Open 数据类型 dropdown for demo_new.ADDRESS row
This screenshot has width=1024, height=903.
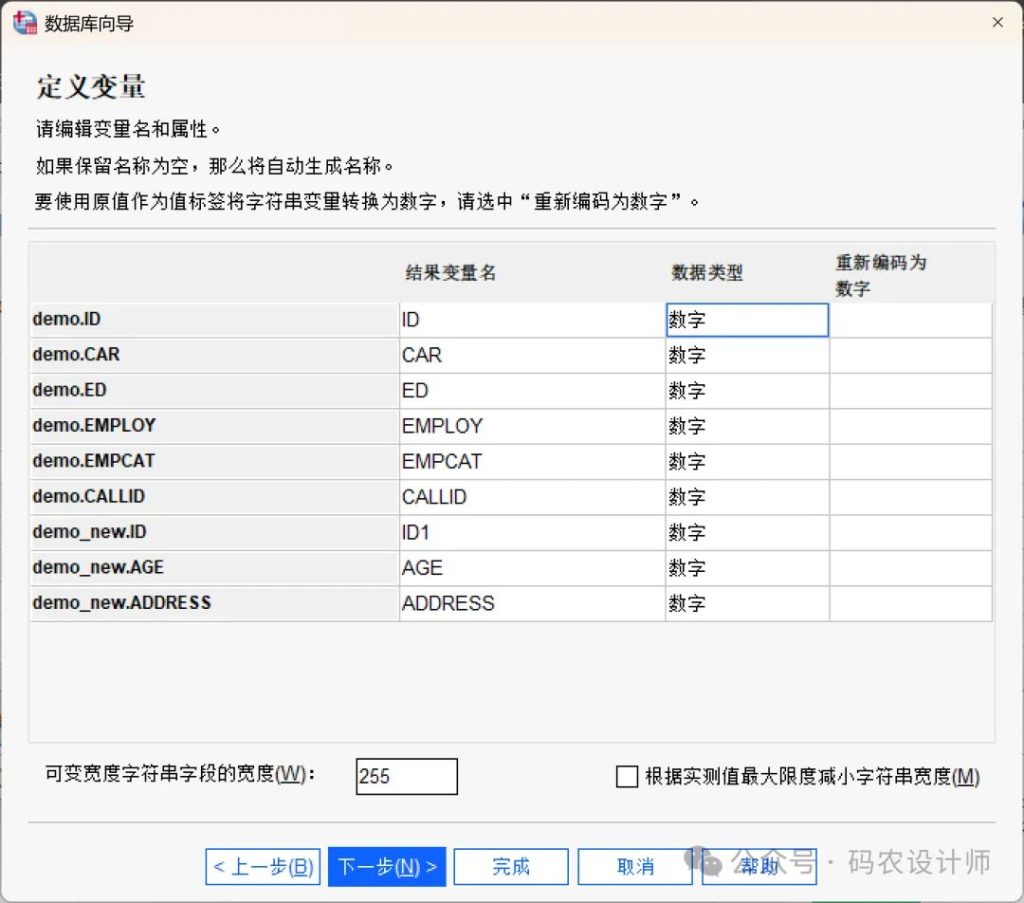pos(746,603)
